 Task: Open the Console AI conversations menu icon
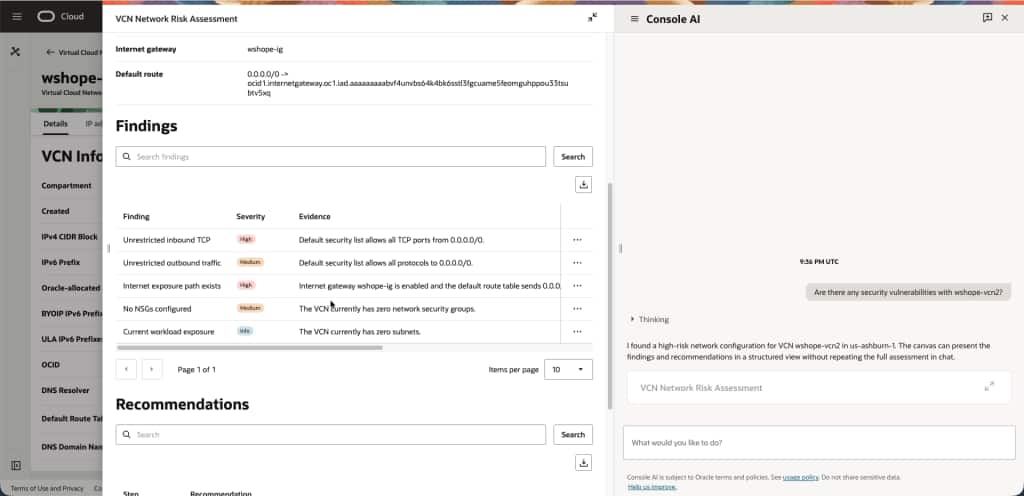tap(634, 19)
